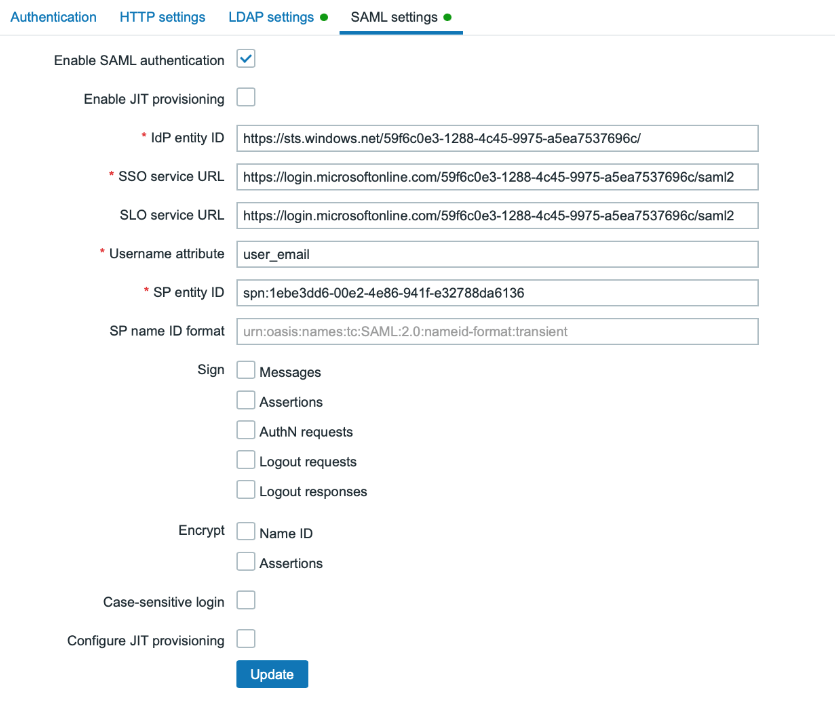835x703 pixels.
Task: Uncheck Enable SAML authentication
Action: [x=246, y=59]
